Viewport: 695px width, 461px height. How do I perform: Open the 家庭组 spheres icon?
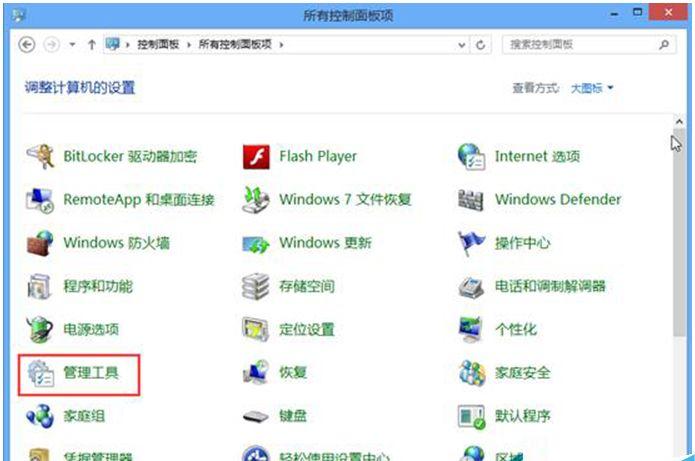tap(40, 416)
